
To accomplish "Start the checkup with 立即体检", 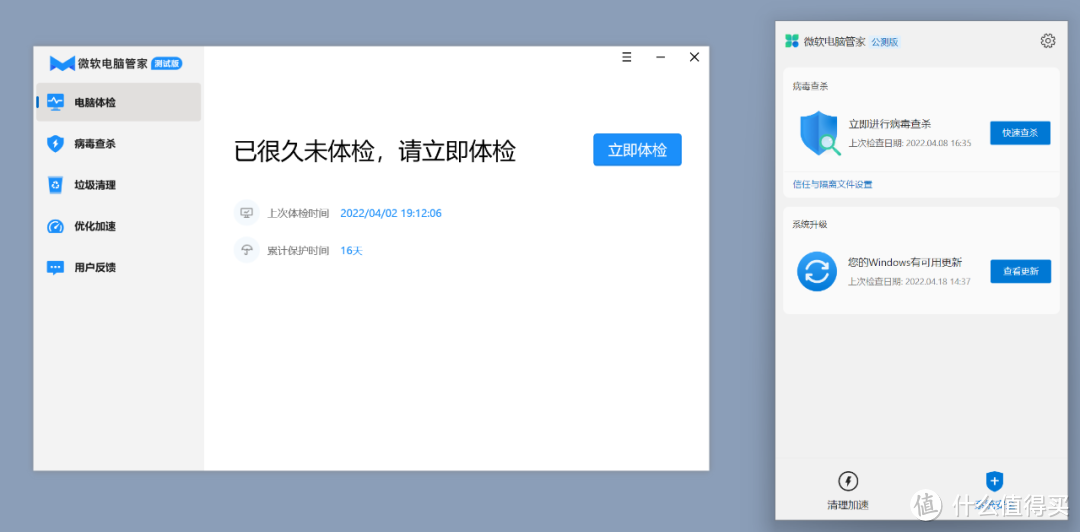I will 637,150.
